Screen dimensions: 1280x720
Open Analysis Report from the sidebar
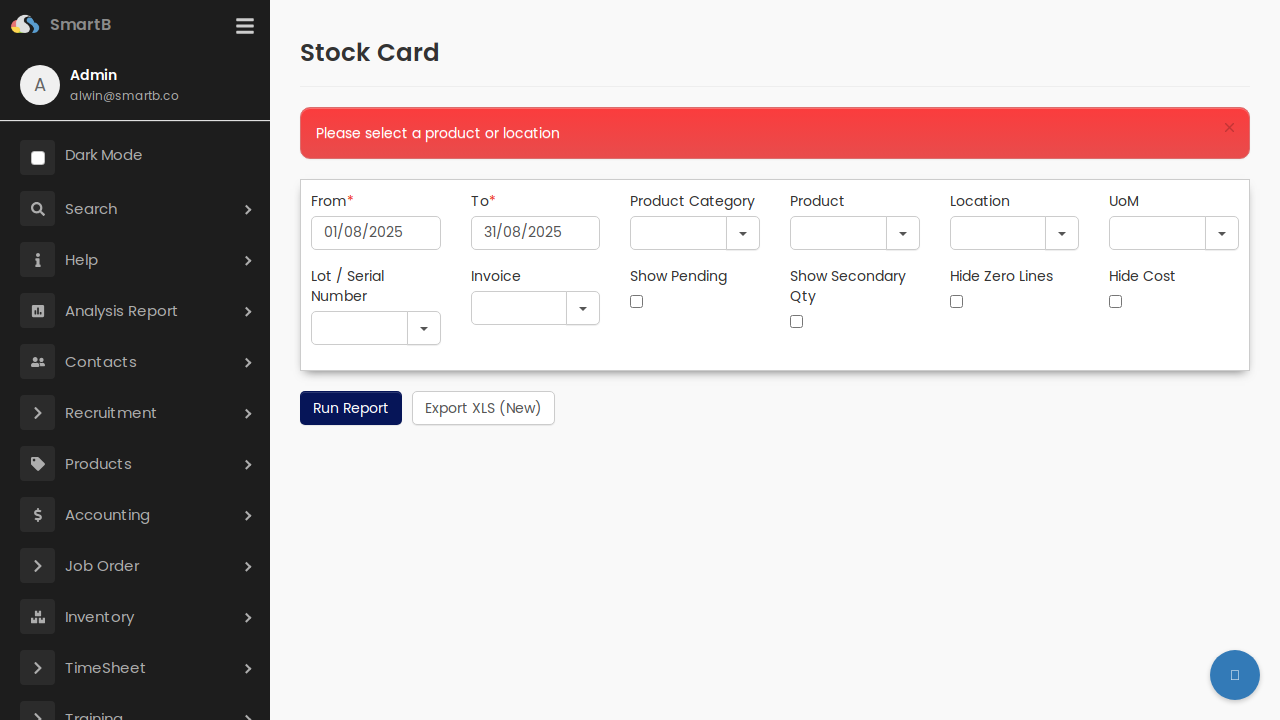pyautogui.click(x=37, y=311)
